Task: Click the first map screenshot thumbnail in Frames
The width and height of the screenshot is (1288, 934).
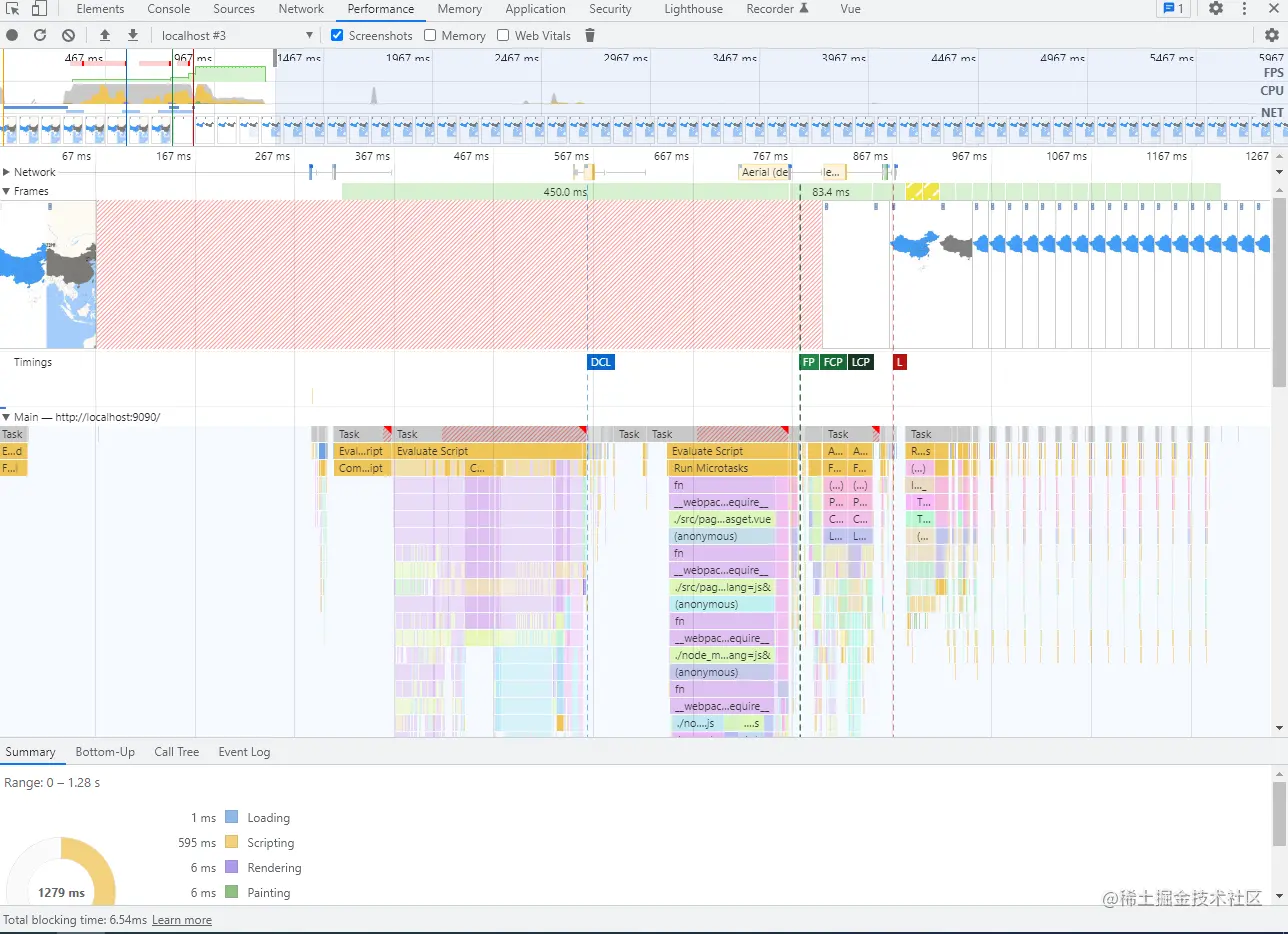Action: pos(48,274)
